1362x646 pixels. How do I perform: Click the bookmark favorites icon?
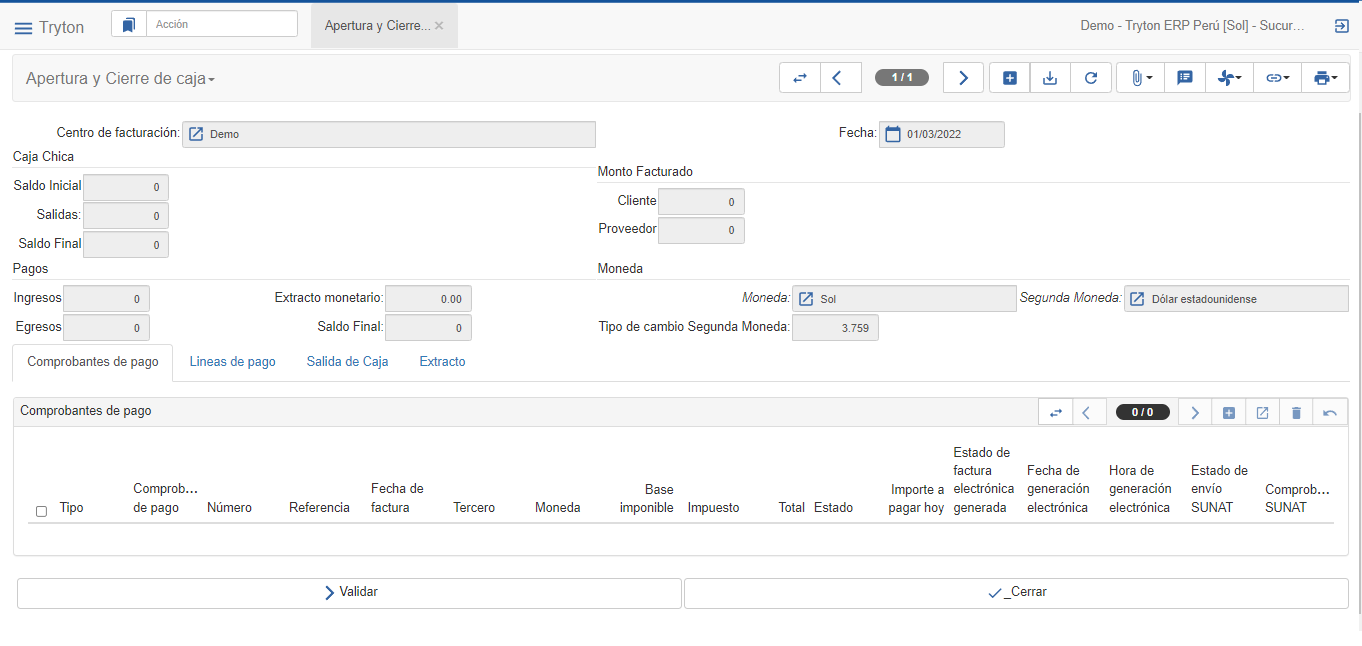click(129, 25)
